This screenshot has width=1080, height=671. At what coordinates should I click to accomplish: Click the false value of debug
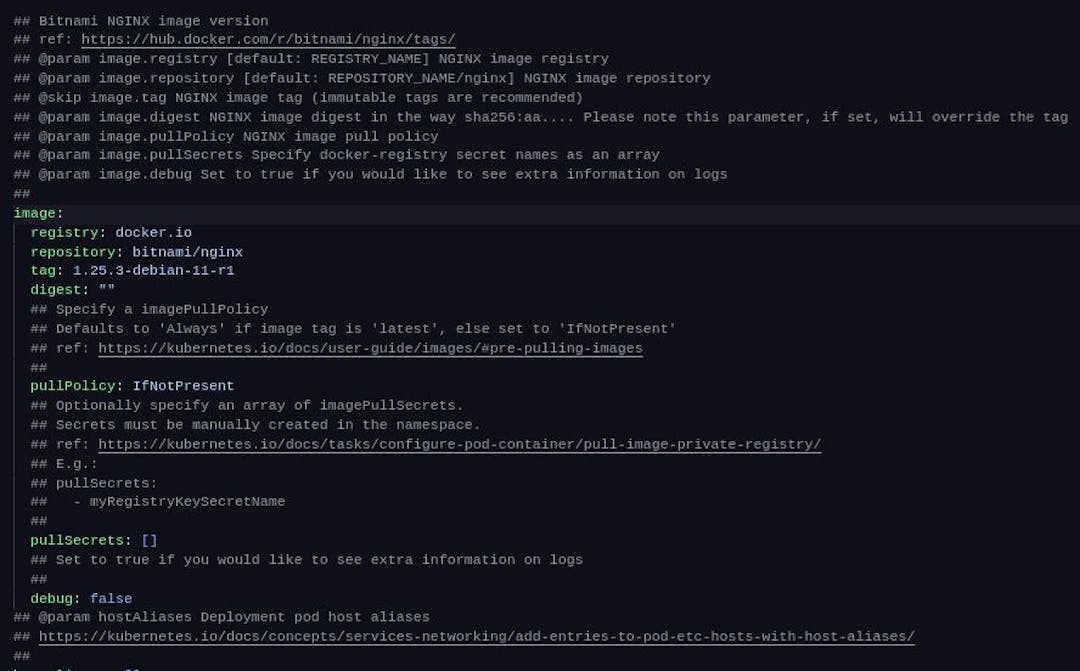[111, 598]
